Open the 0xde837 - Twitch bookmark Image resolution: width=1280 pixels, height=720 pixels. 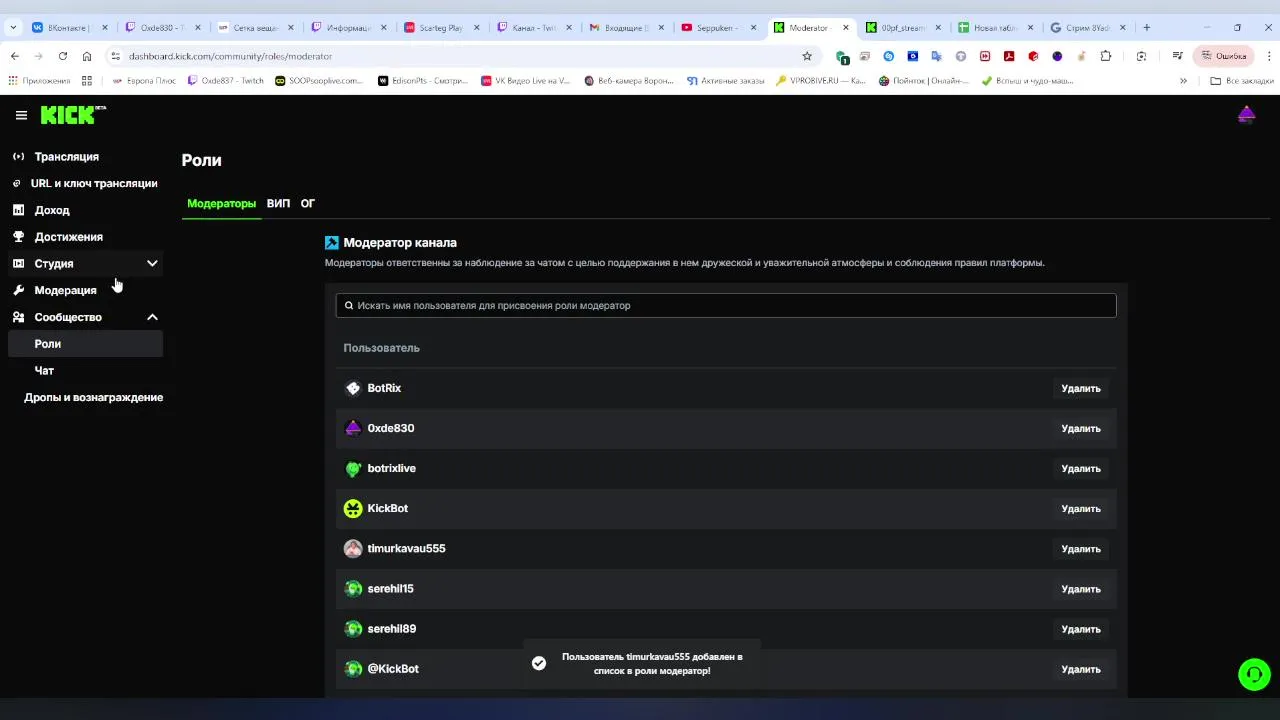tap(226, 80)
